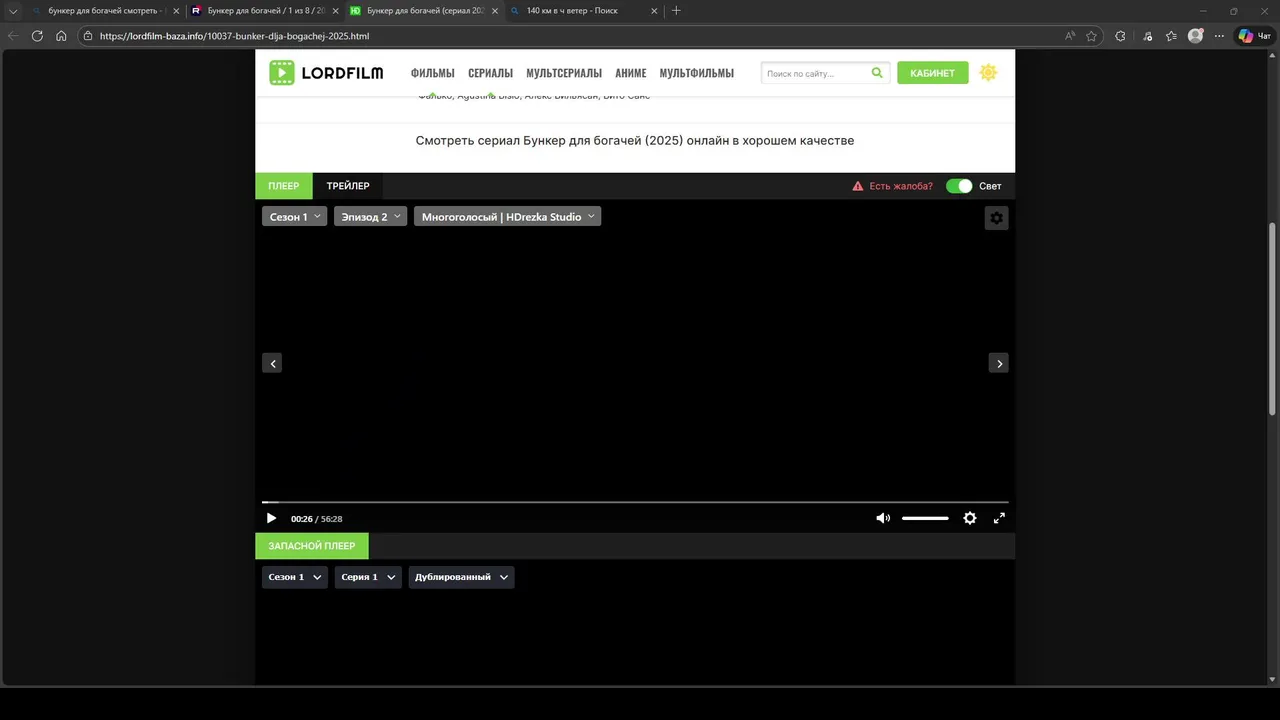Open browser home page
Viewport: 1280px width, 720px height.
61,36
